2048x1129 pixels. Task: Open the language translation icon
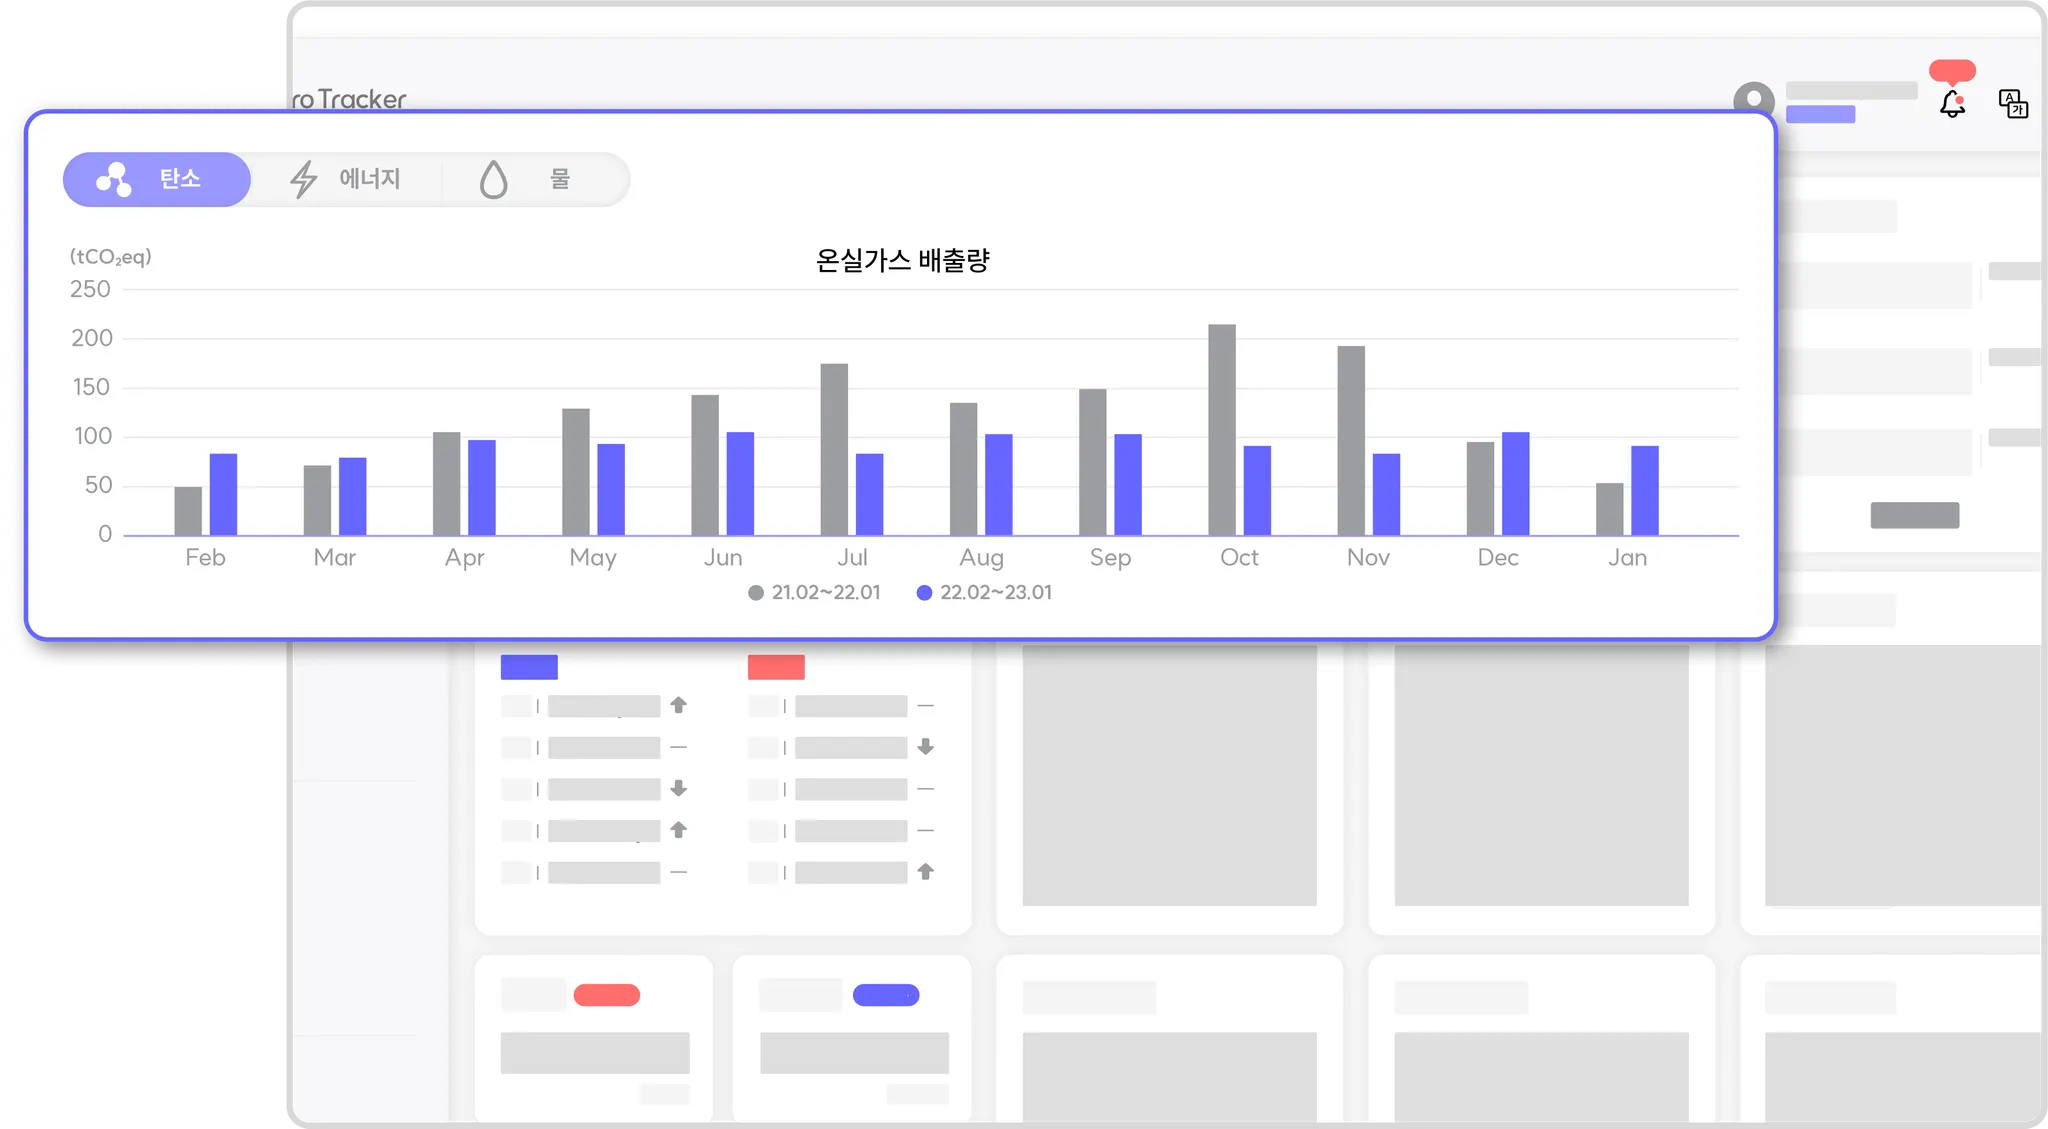point(2012,103)
